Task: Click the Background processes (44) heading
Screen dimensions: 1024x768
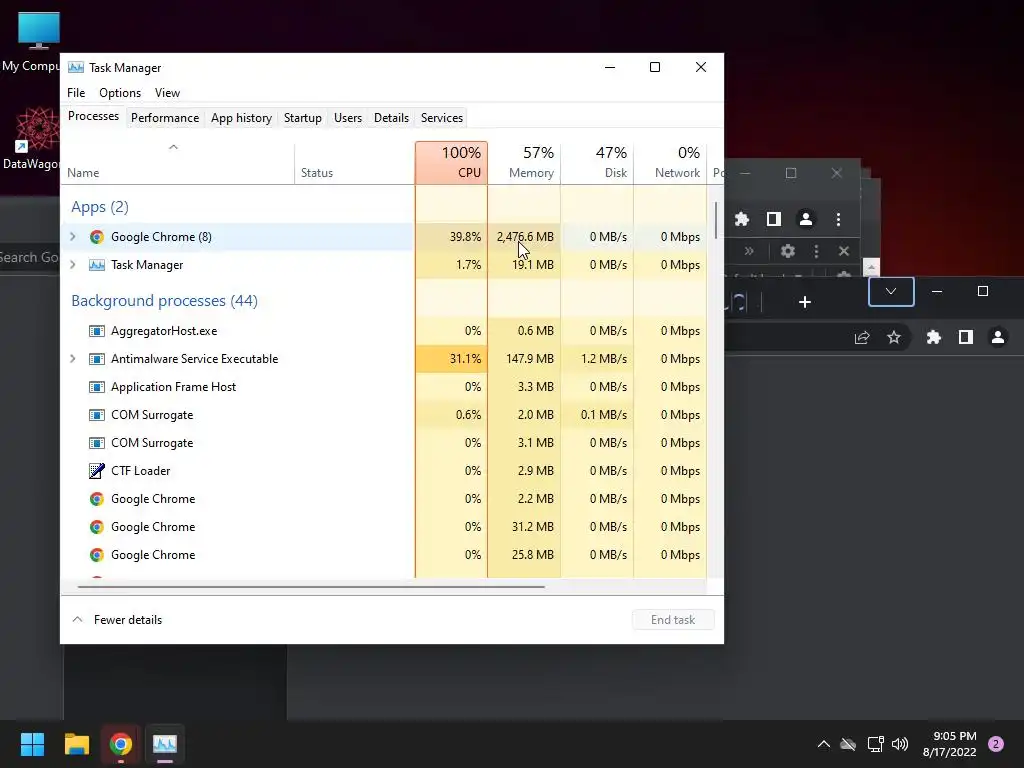Action: click(x=165, y=300)
